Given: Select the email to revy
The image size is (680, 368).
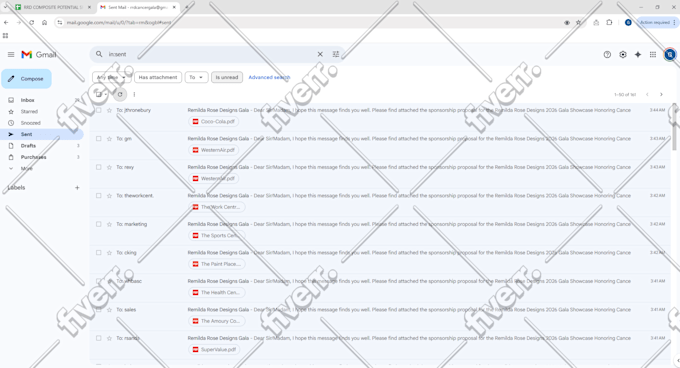Looking at the screenshot, I should click(99, 167).
